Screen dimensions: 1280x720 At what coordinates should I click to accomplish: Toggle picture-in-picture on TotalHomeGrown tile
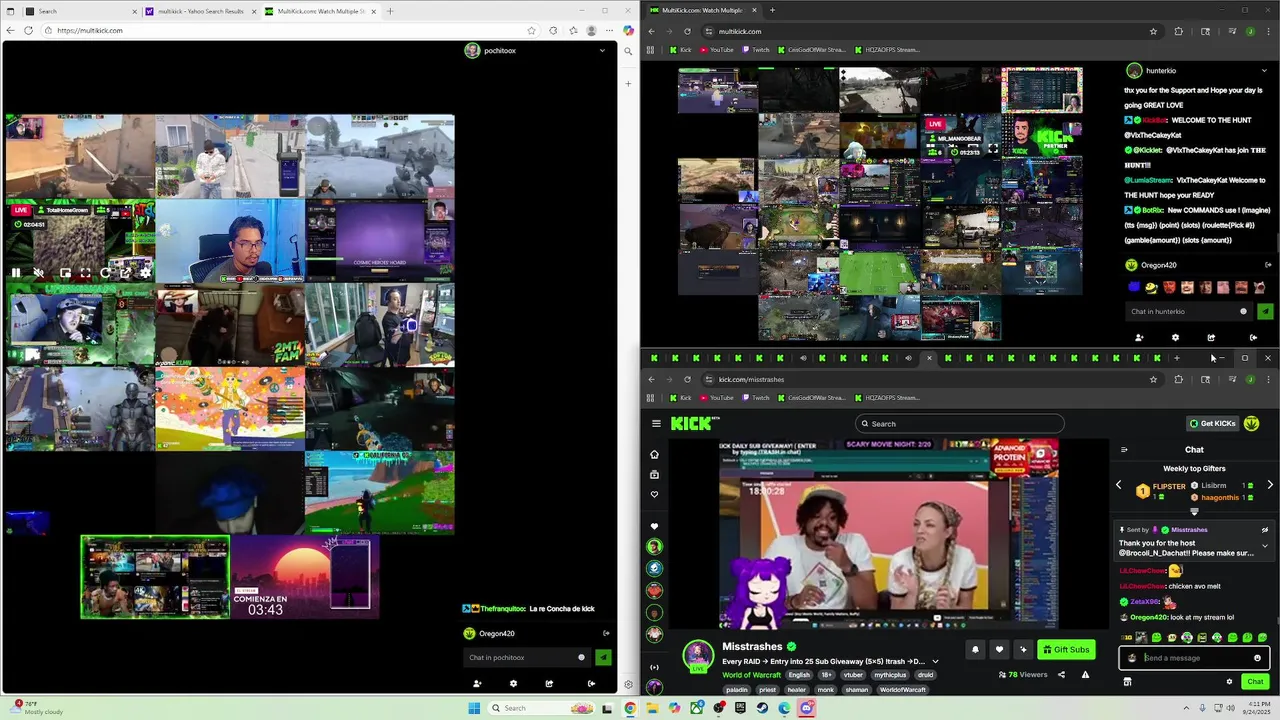(65, 272)
